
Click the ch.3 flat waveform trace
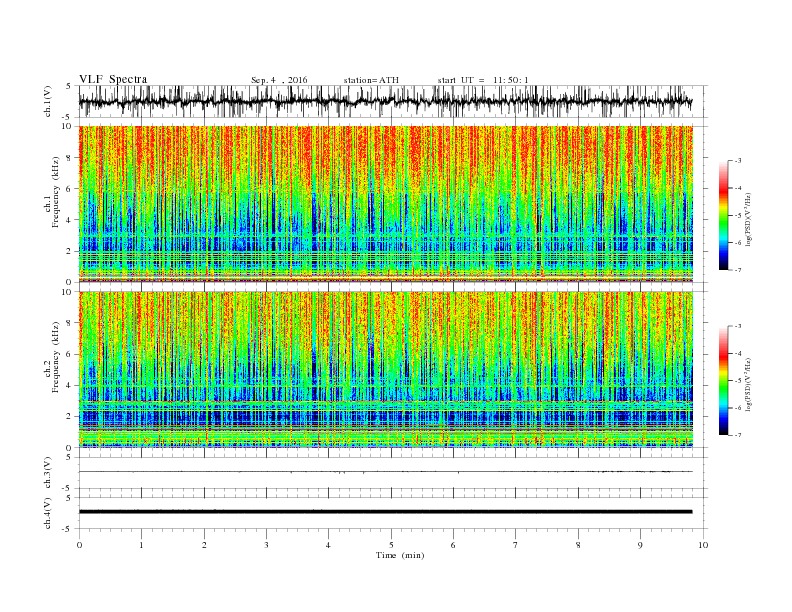(385, 472)
